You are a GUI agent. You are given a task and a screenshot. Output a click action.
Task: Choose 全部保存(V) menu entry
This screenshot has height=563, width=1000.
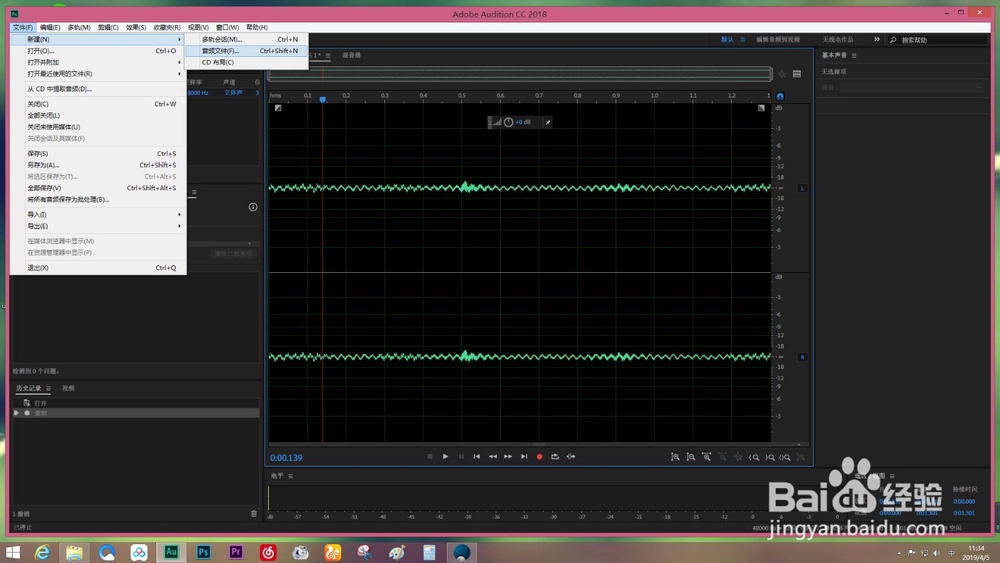(98, 187)
